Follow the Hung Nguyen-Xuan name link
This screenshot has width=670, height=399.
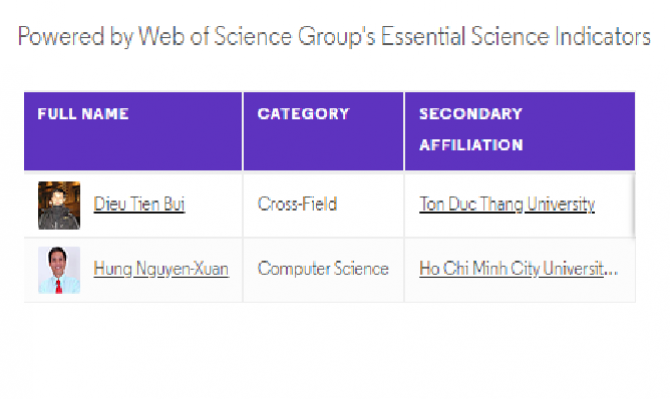161,269
